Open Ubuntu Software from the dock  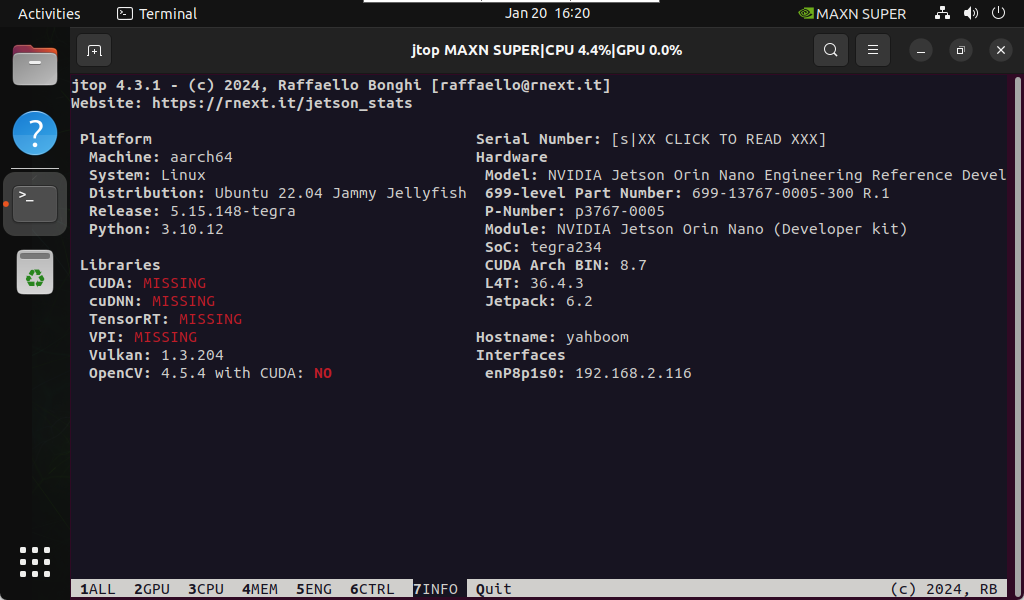(x=35, y=272)
